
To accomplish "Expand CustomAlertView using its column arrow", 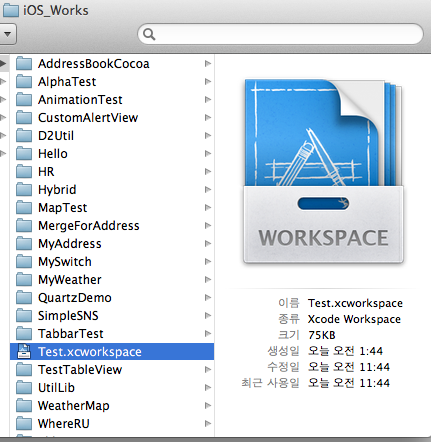I will 208,117.
